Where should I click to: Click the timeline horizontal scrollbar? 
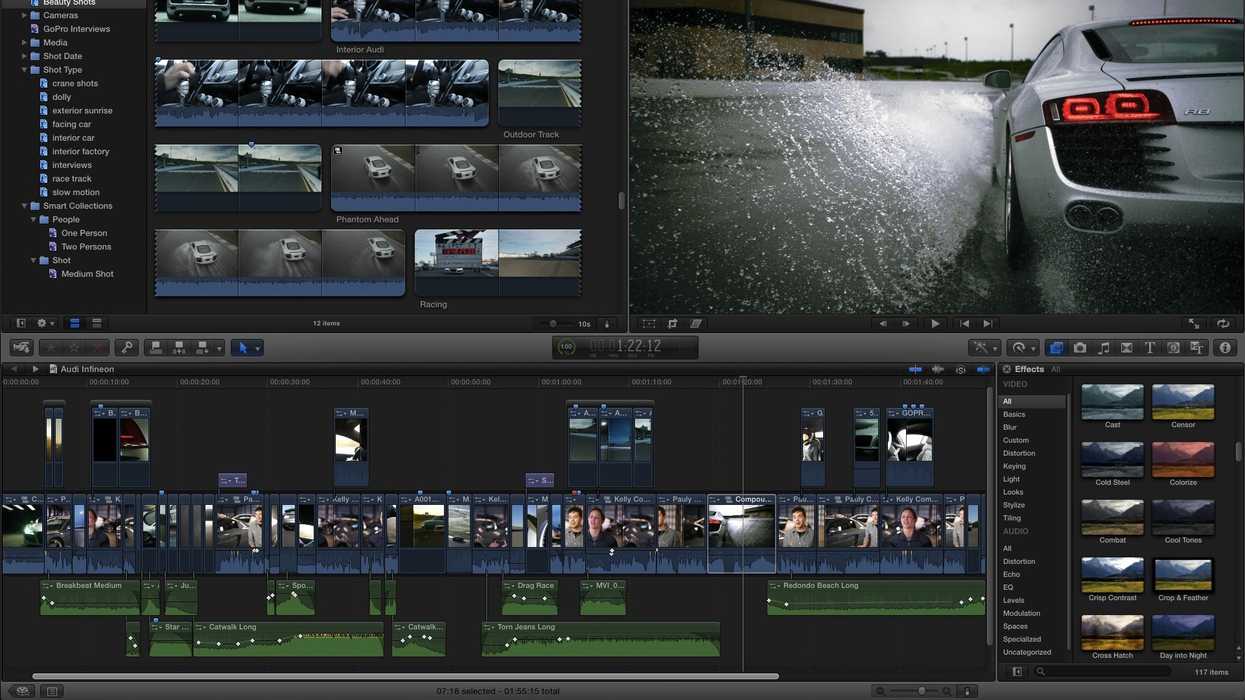[x=405, y=677]
